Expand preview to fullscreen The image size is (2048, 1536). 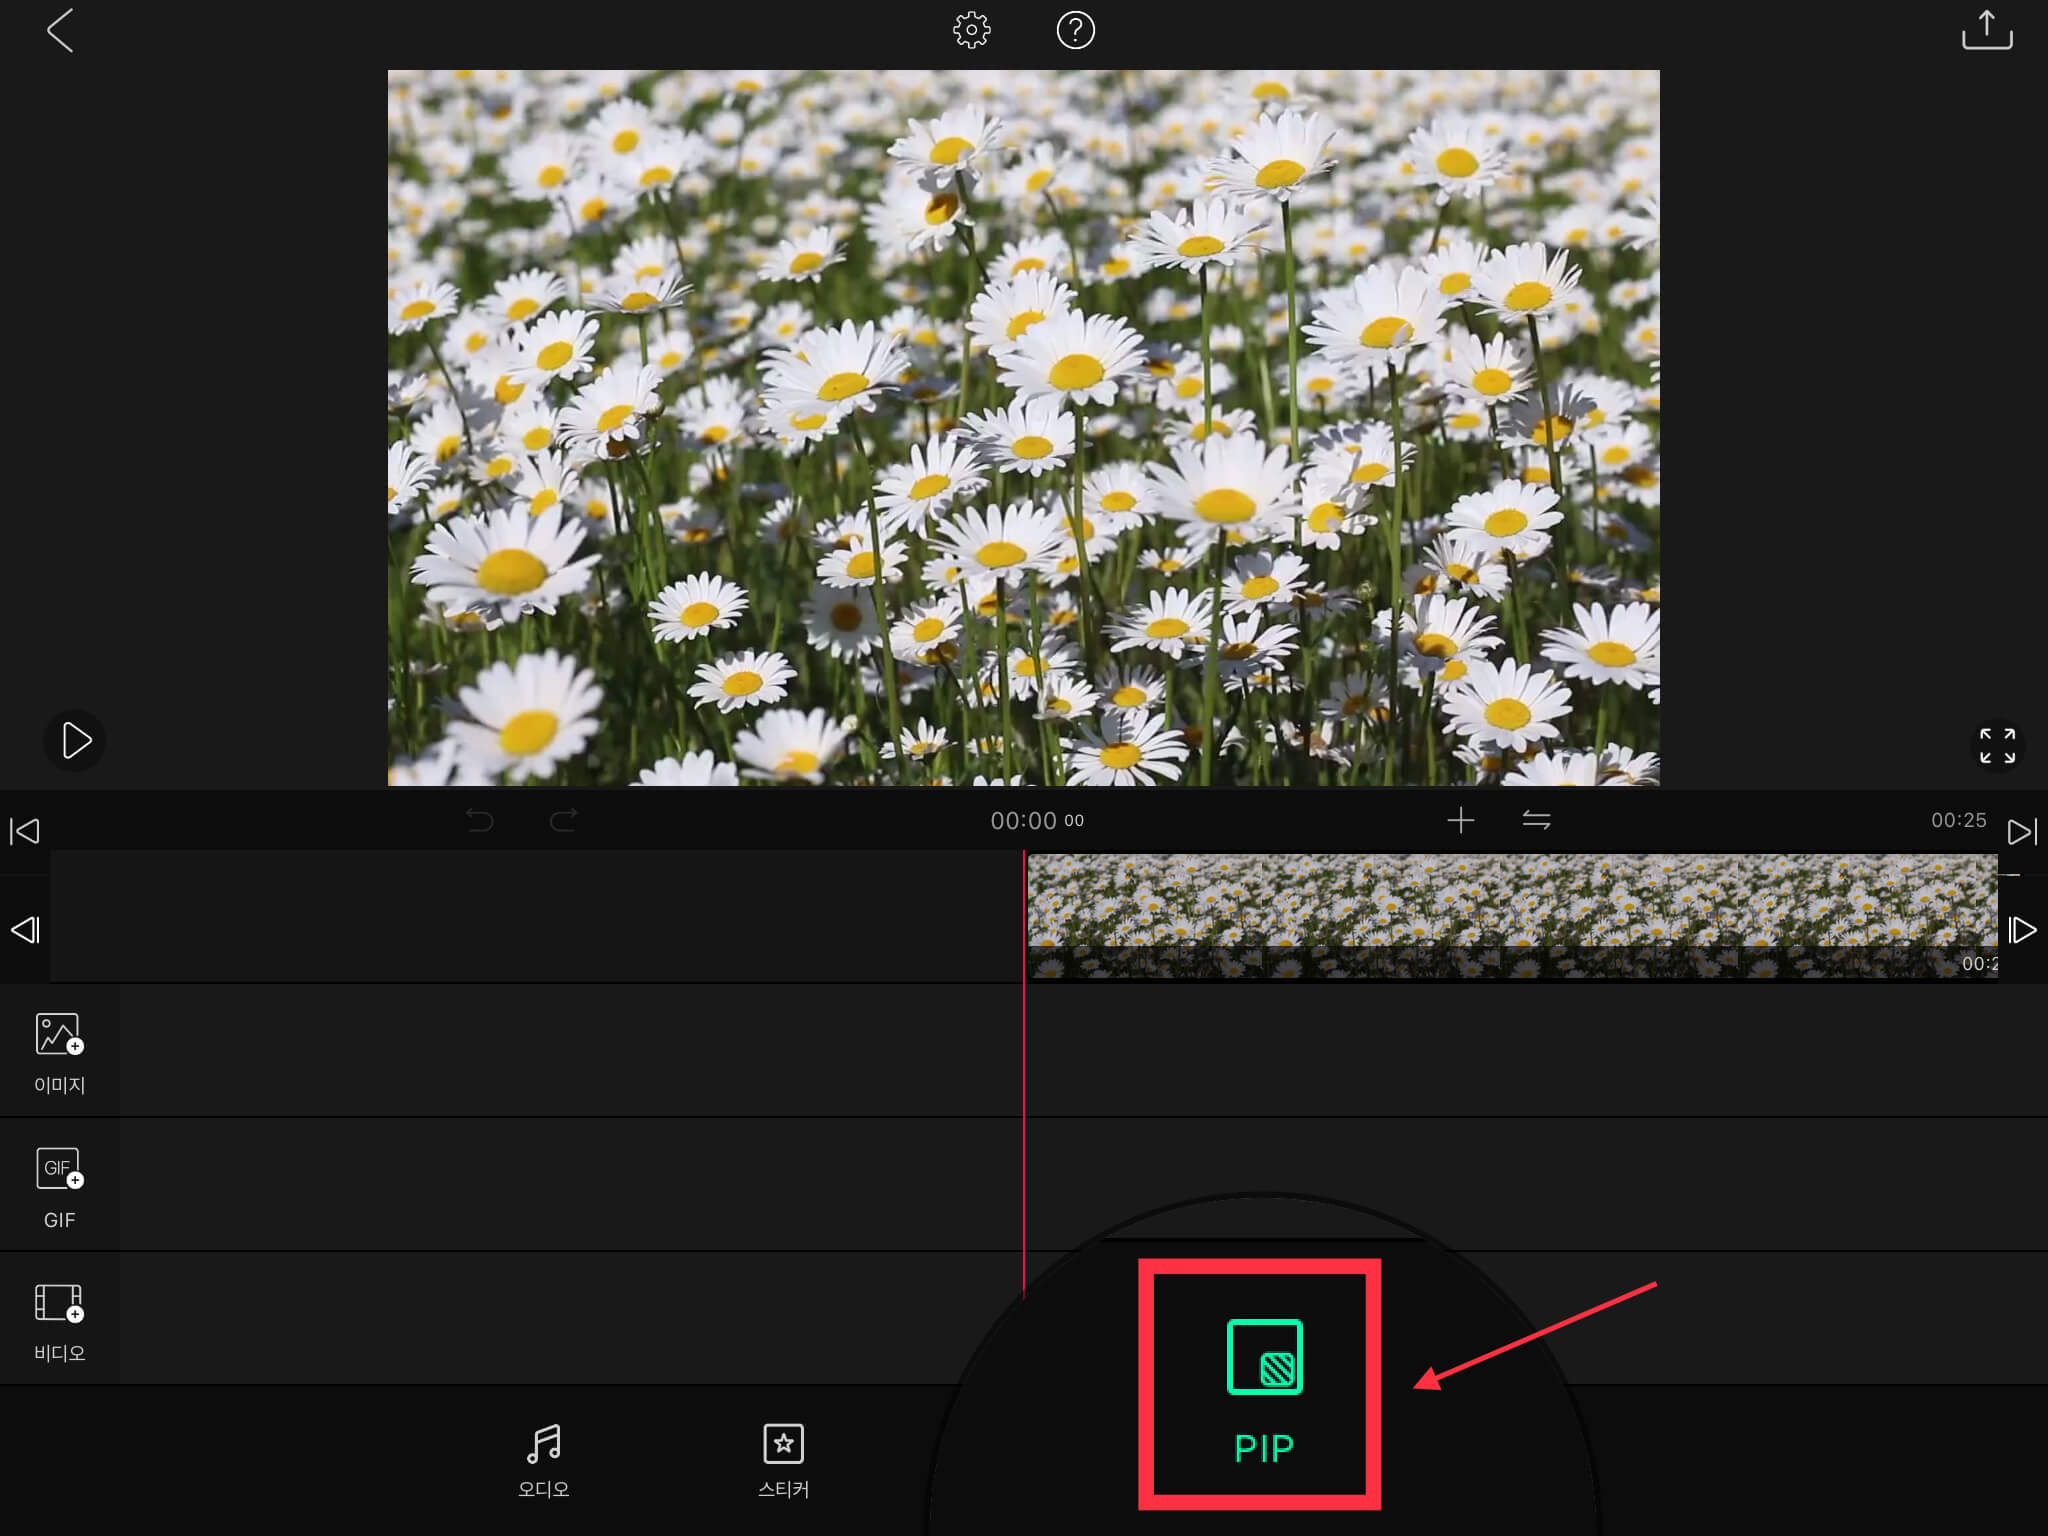click(x=1997, y=745)
